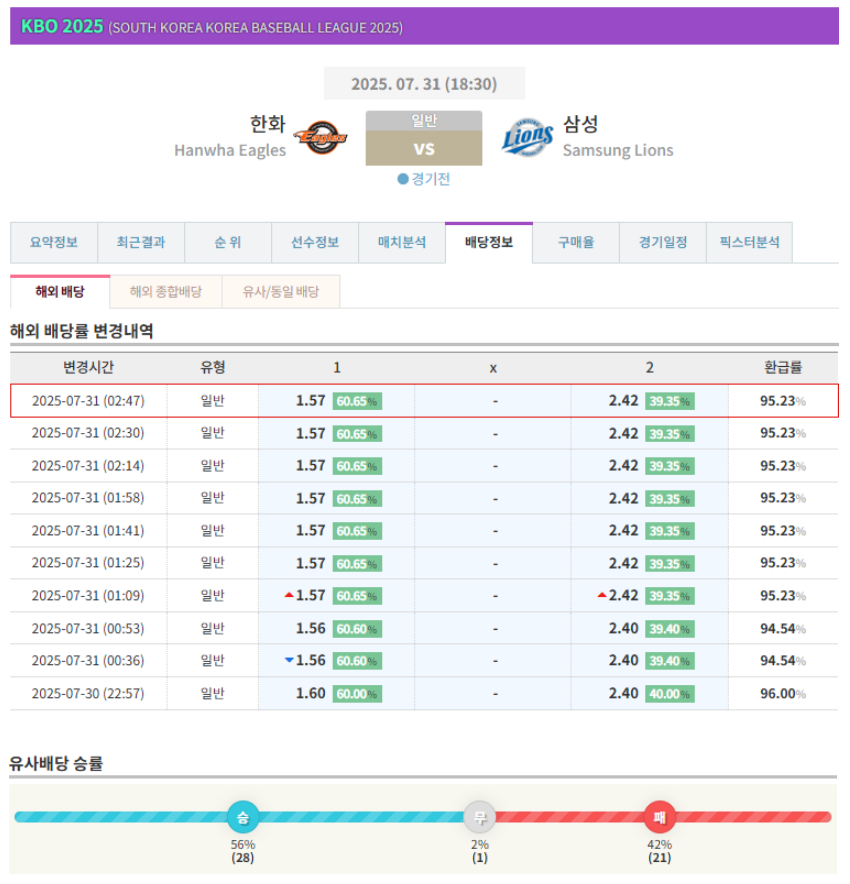
Task: Click the 96.00% refund rate value
Action: [x=783, y=693]
